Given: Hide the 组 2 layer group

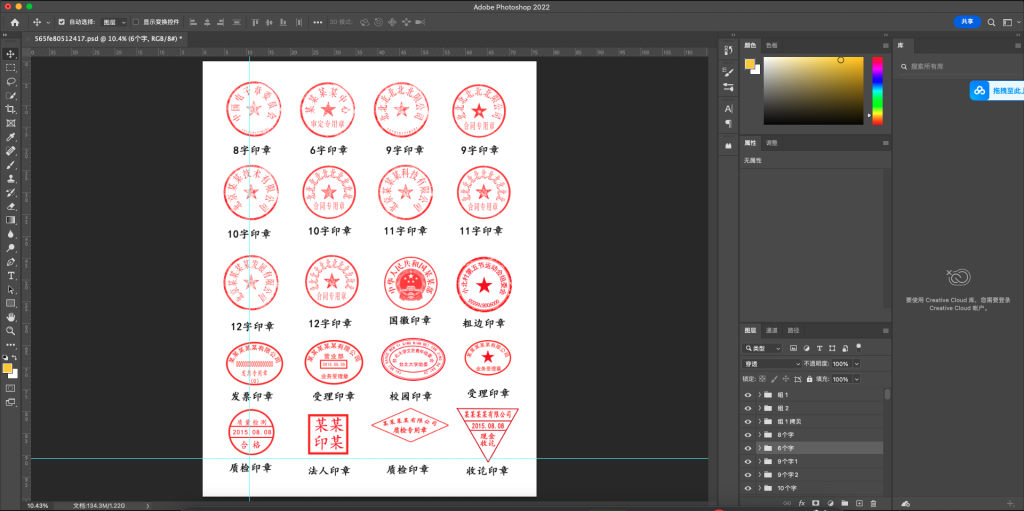Looking at the screenshot, I should tap(748, 408).
